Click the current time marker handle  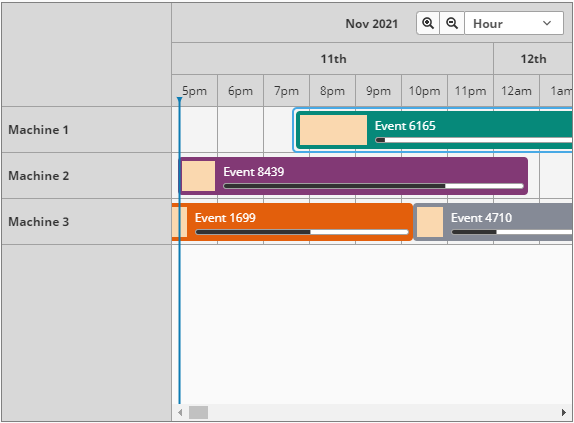[x=179, y=100]
